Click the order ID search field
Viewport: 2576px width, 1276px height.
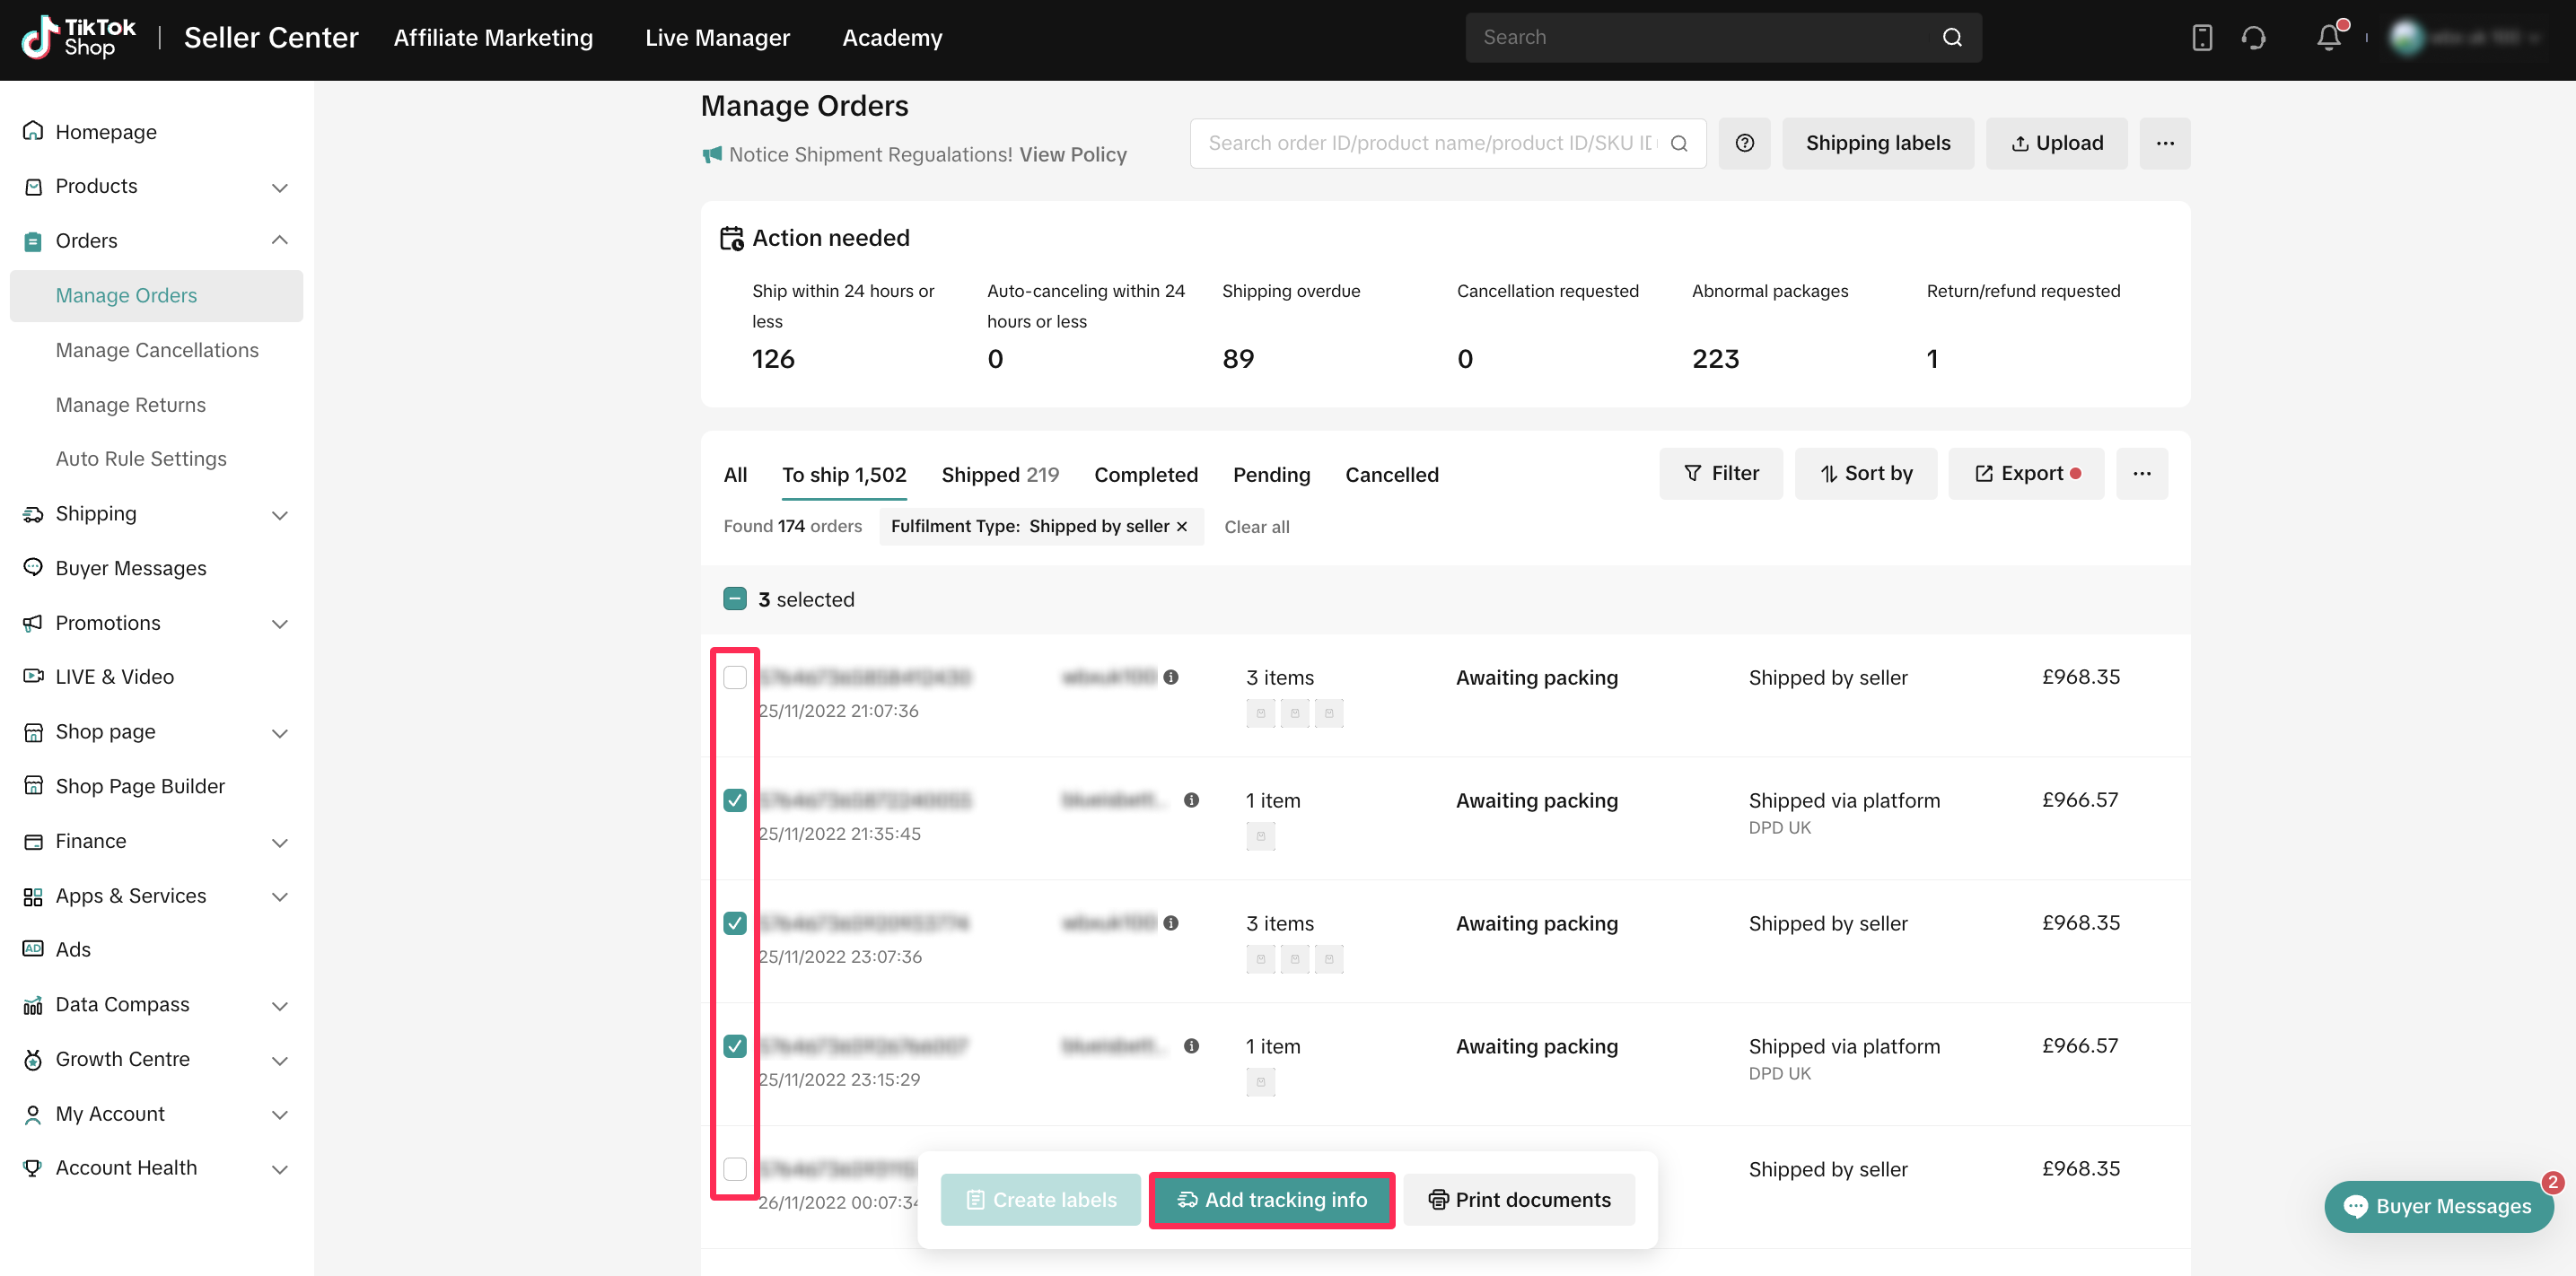1430,143
